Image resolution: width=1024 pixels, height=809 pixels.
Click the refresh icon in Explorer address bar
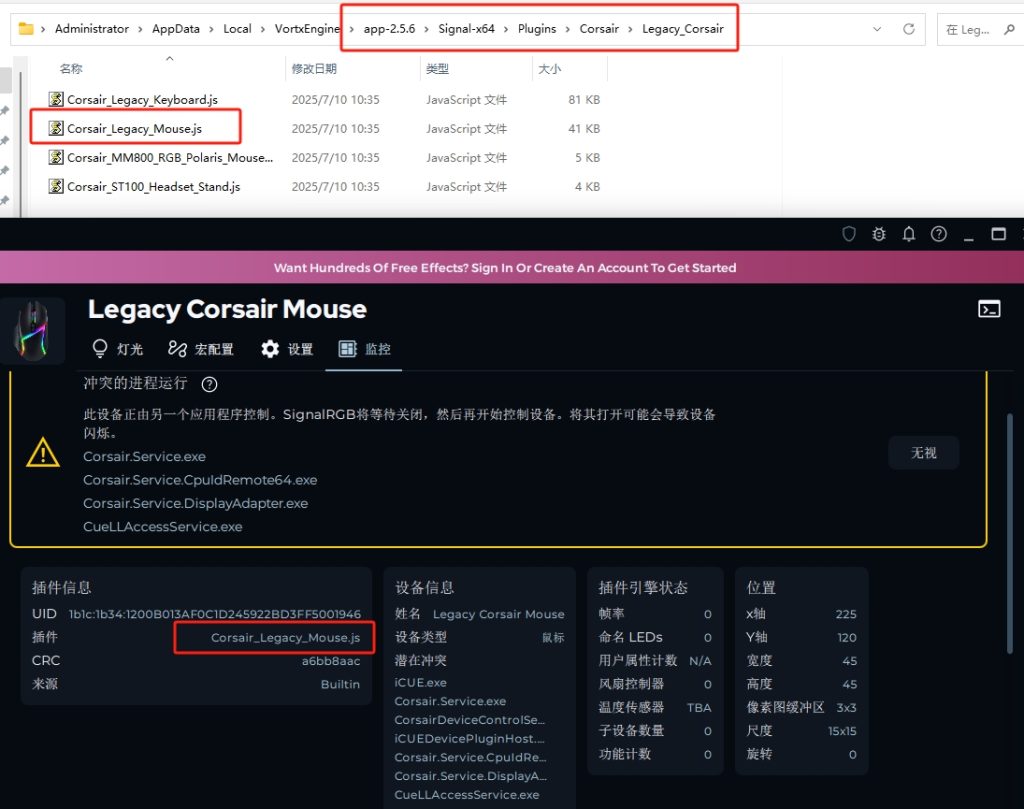(x=908, y=29)
